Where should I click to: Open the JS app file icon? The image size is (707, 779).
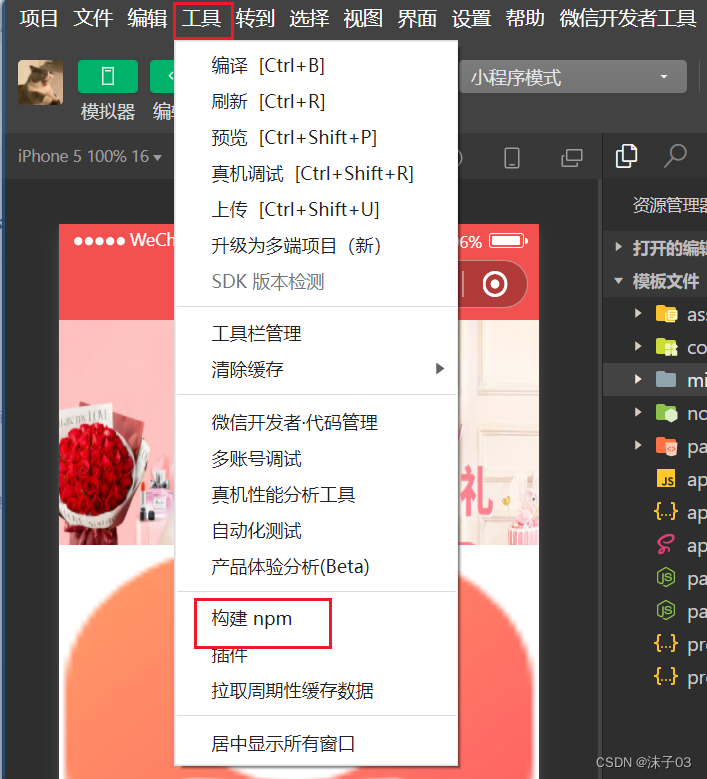pos(666,479)
